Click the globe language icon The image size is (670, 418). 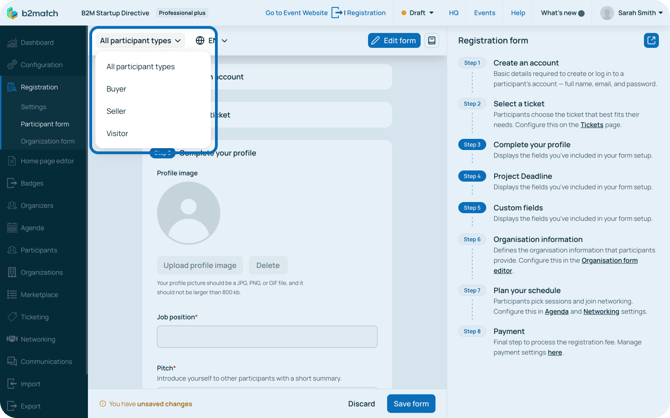coord(200,41)
